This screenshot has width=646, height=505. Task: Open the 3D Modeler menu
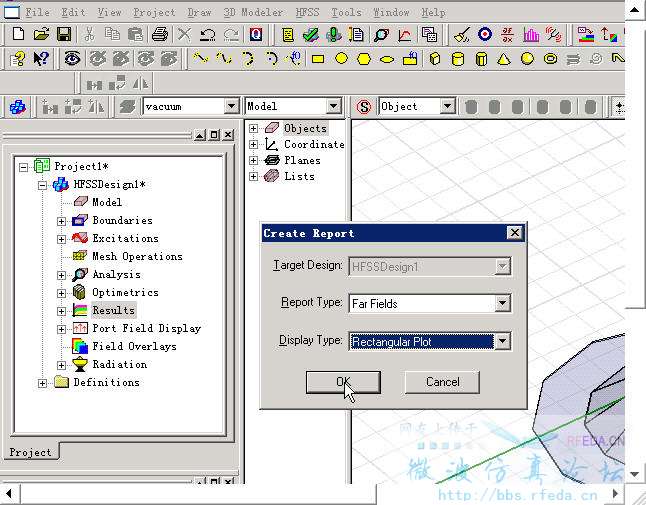click(x=253, y=12)
